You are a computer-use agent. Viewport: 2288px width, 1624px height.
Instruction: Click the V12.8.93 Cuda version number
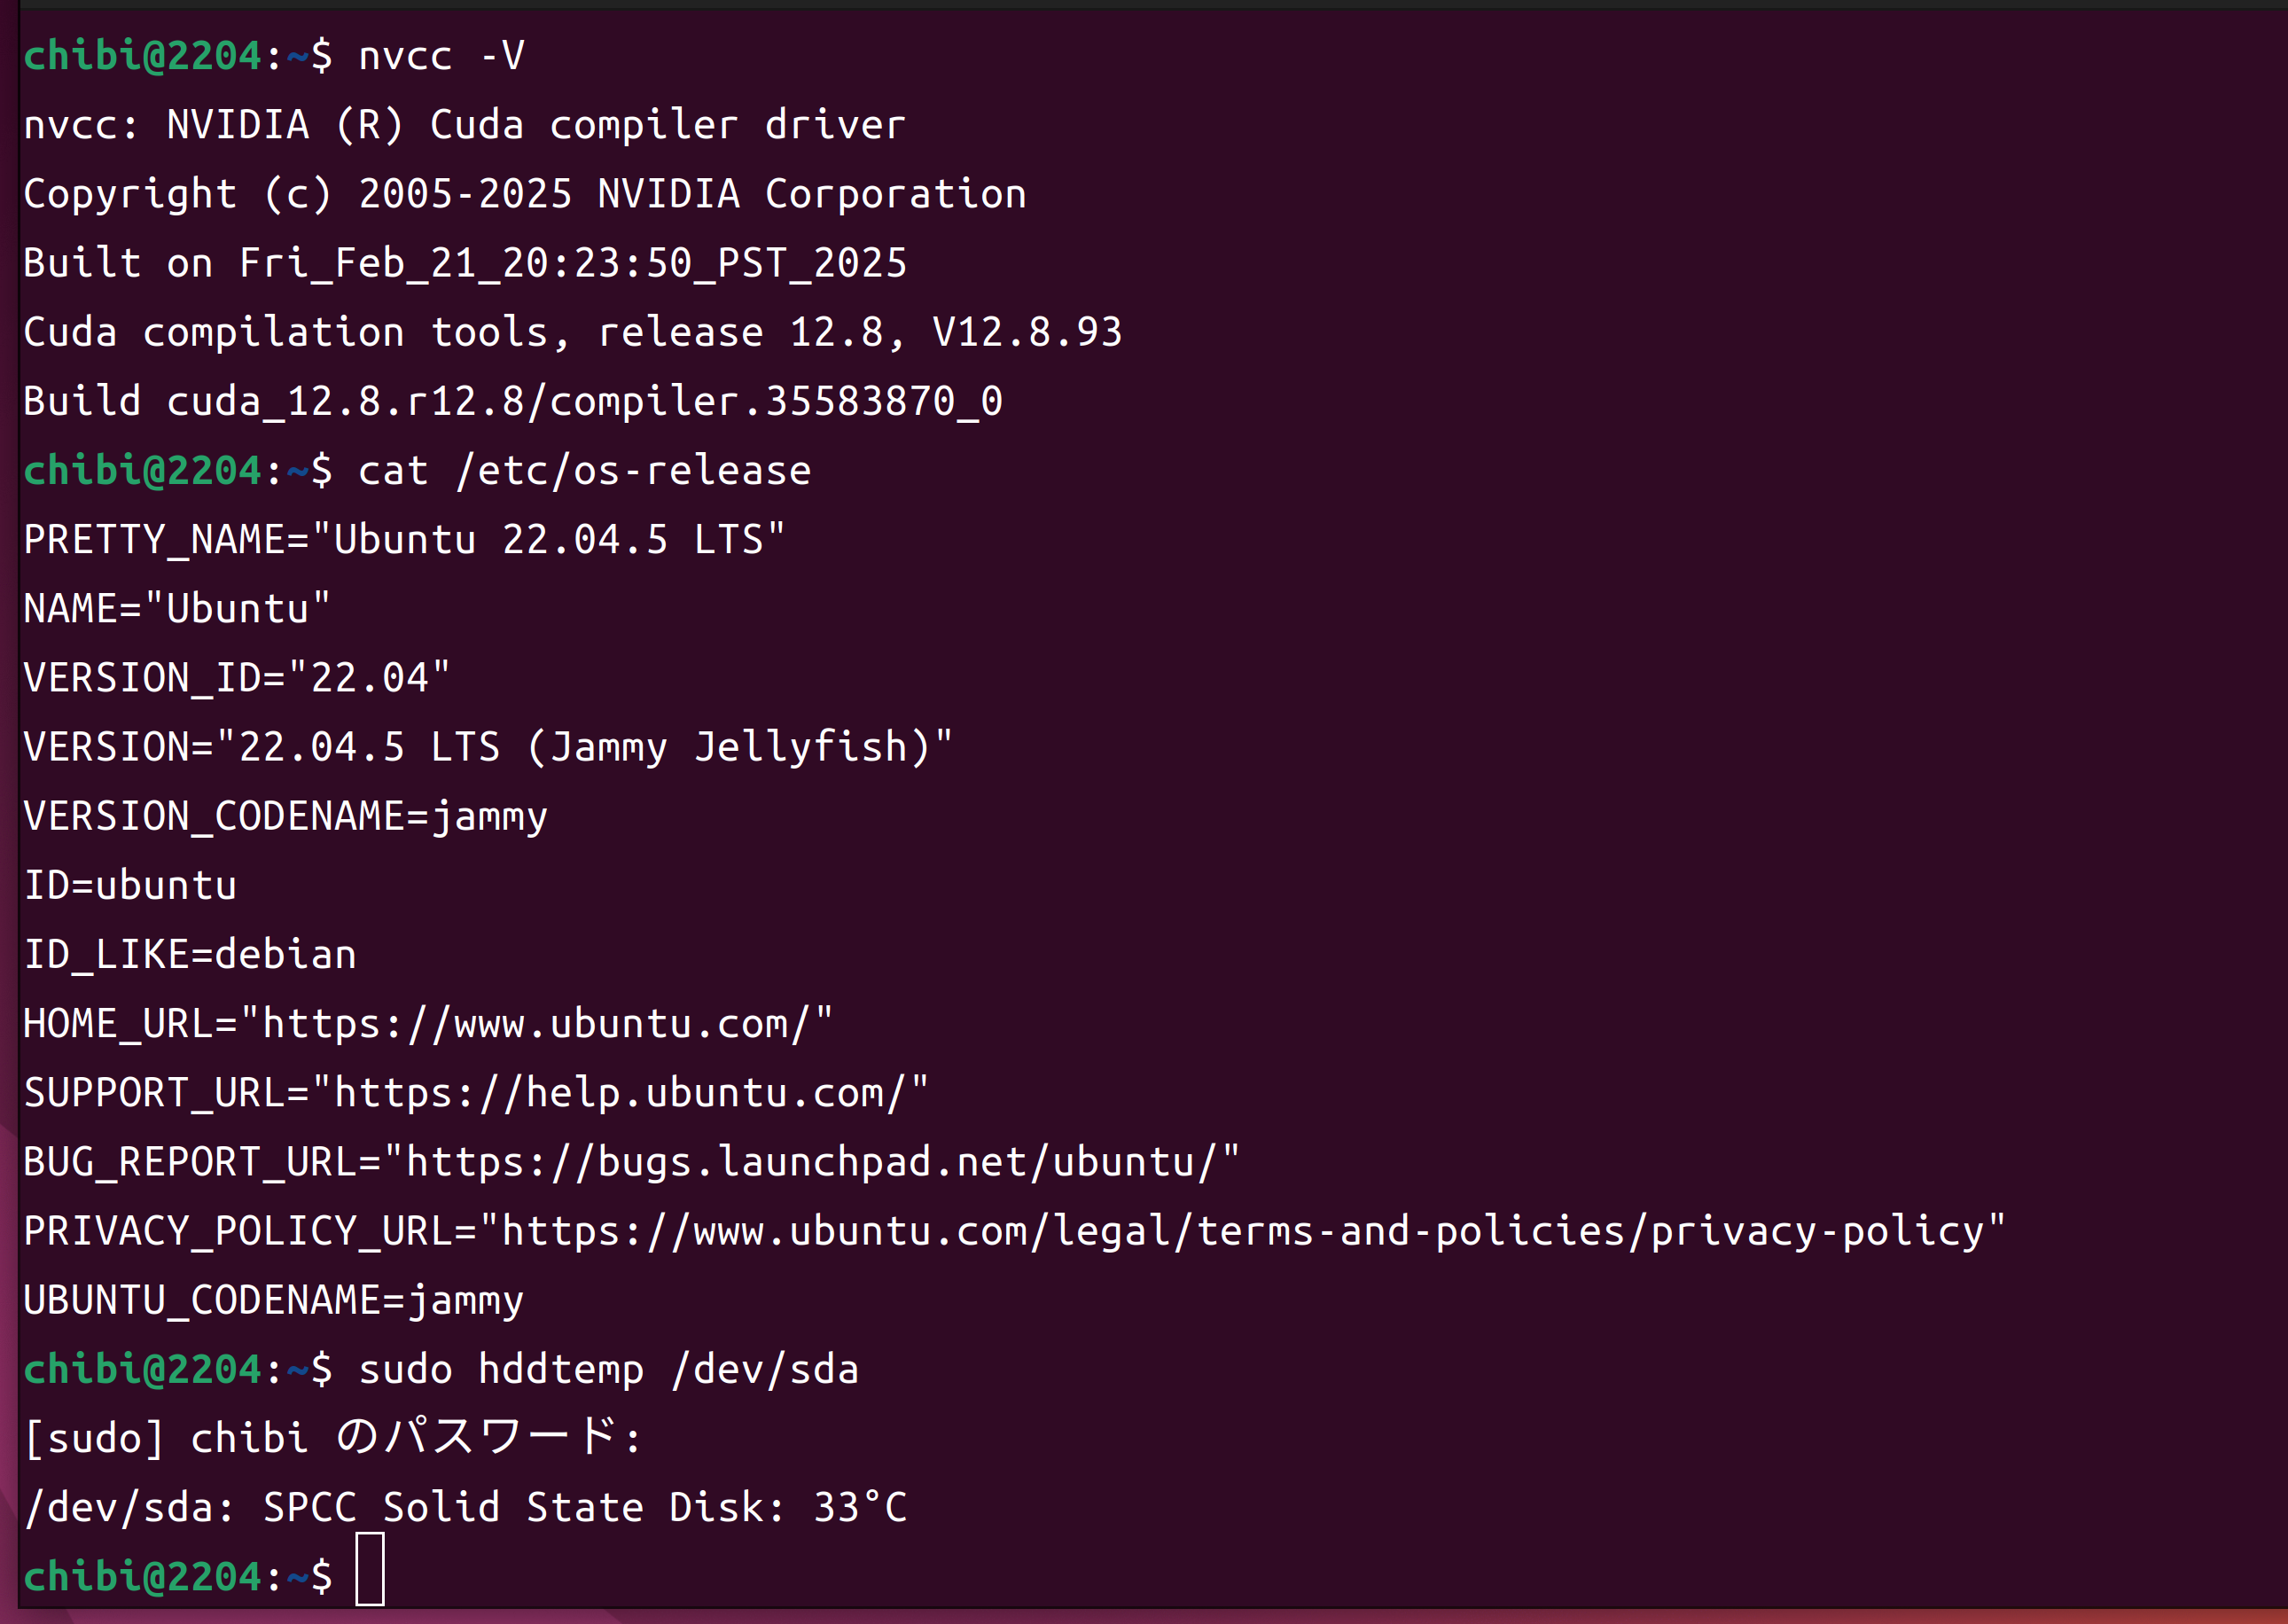(x=1027, y=332)
